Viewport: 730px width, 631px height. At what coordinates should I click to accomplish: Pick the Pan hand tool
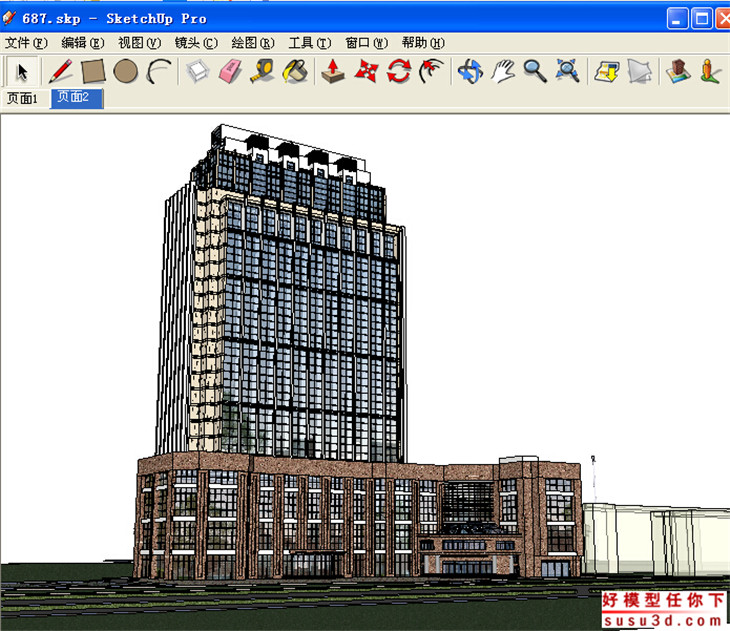(503, 71)
